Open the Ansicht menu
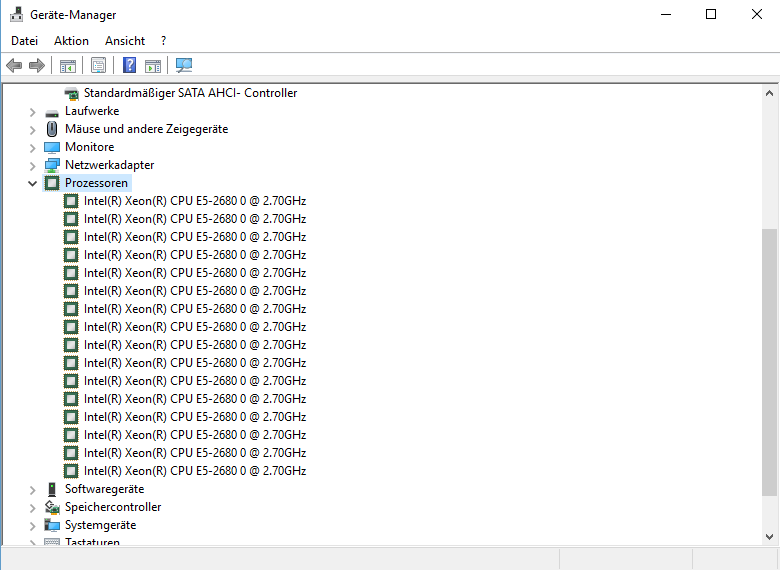Viewport: 780px width, 570px height. tap(125, 41)
